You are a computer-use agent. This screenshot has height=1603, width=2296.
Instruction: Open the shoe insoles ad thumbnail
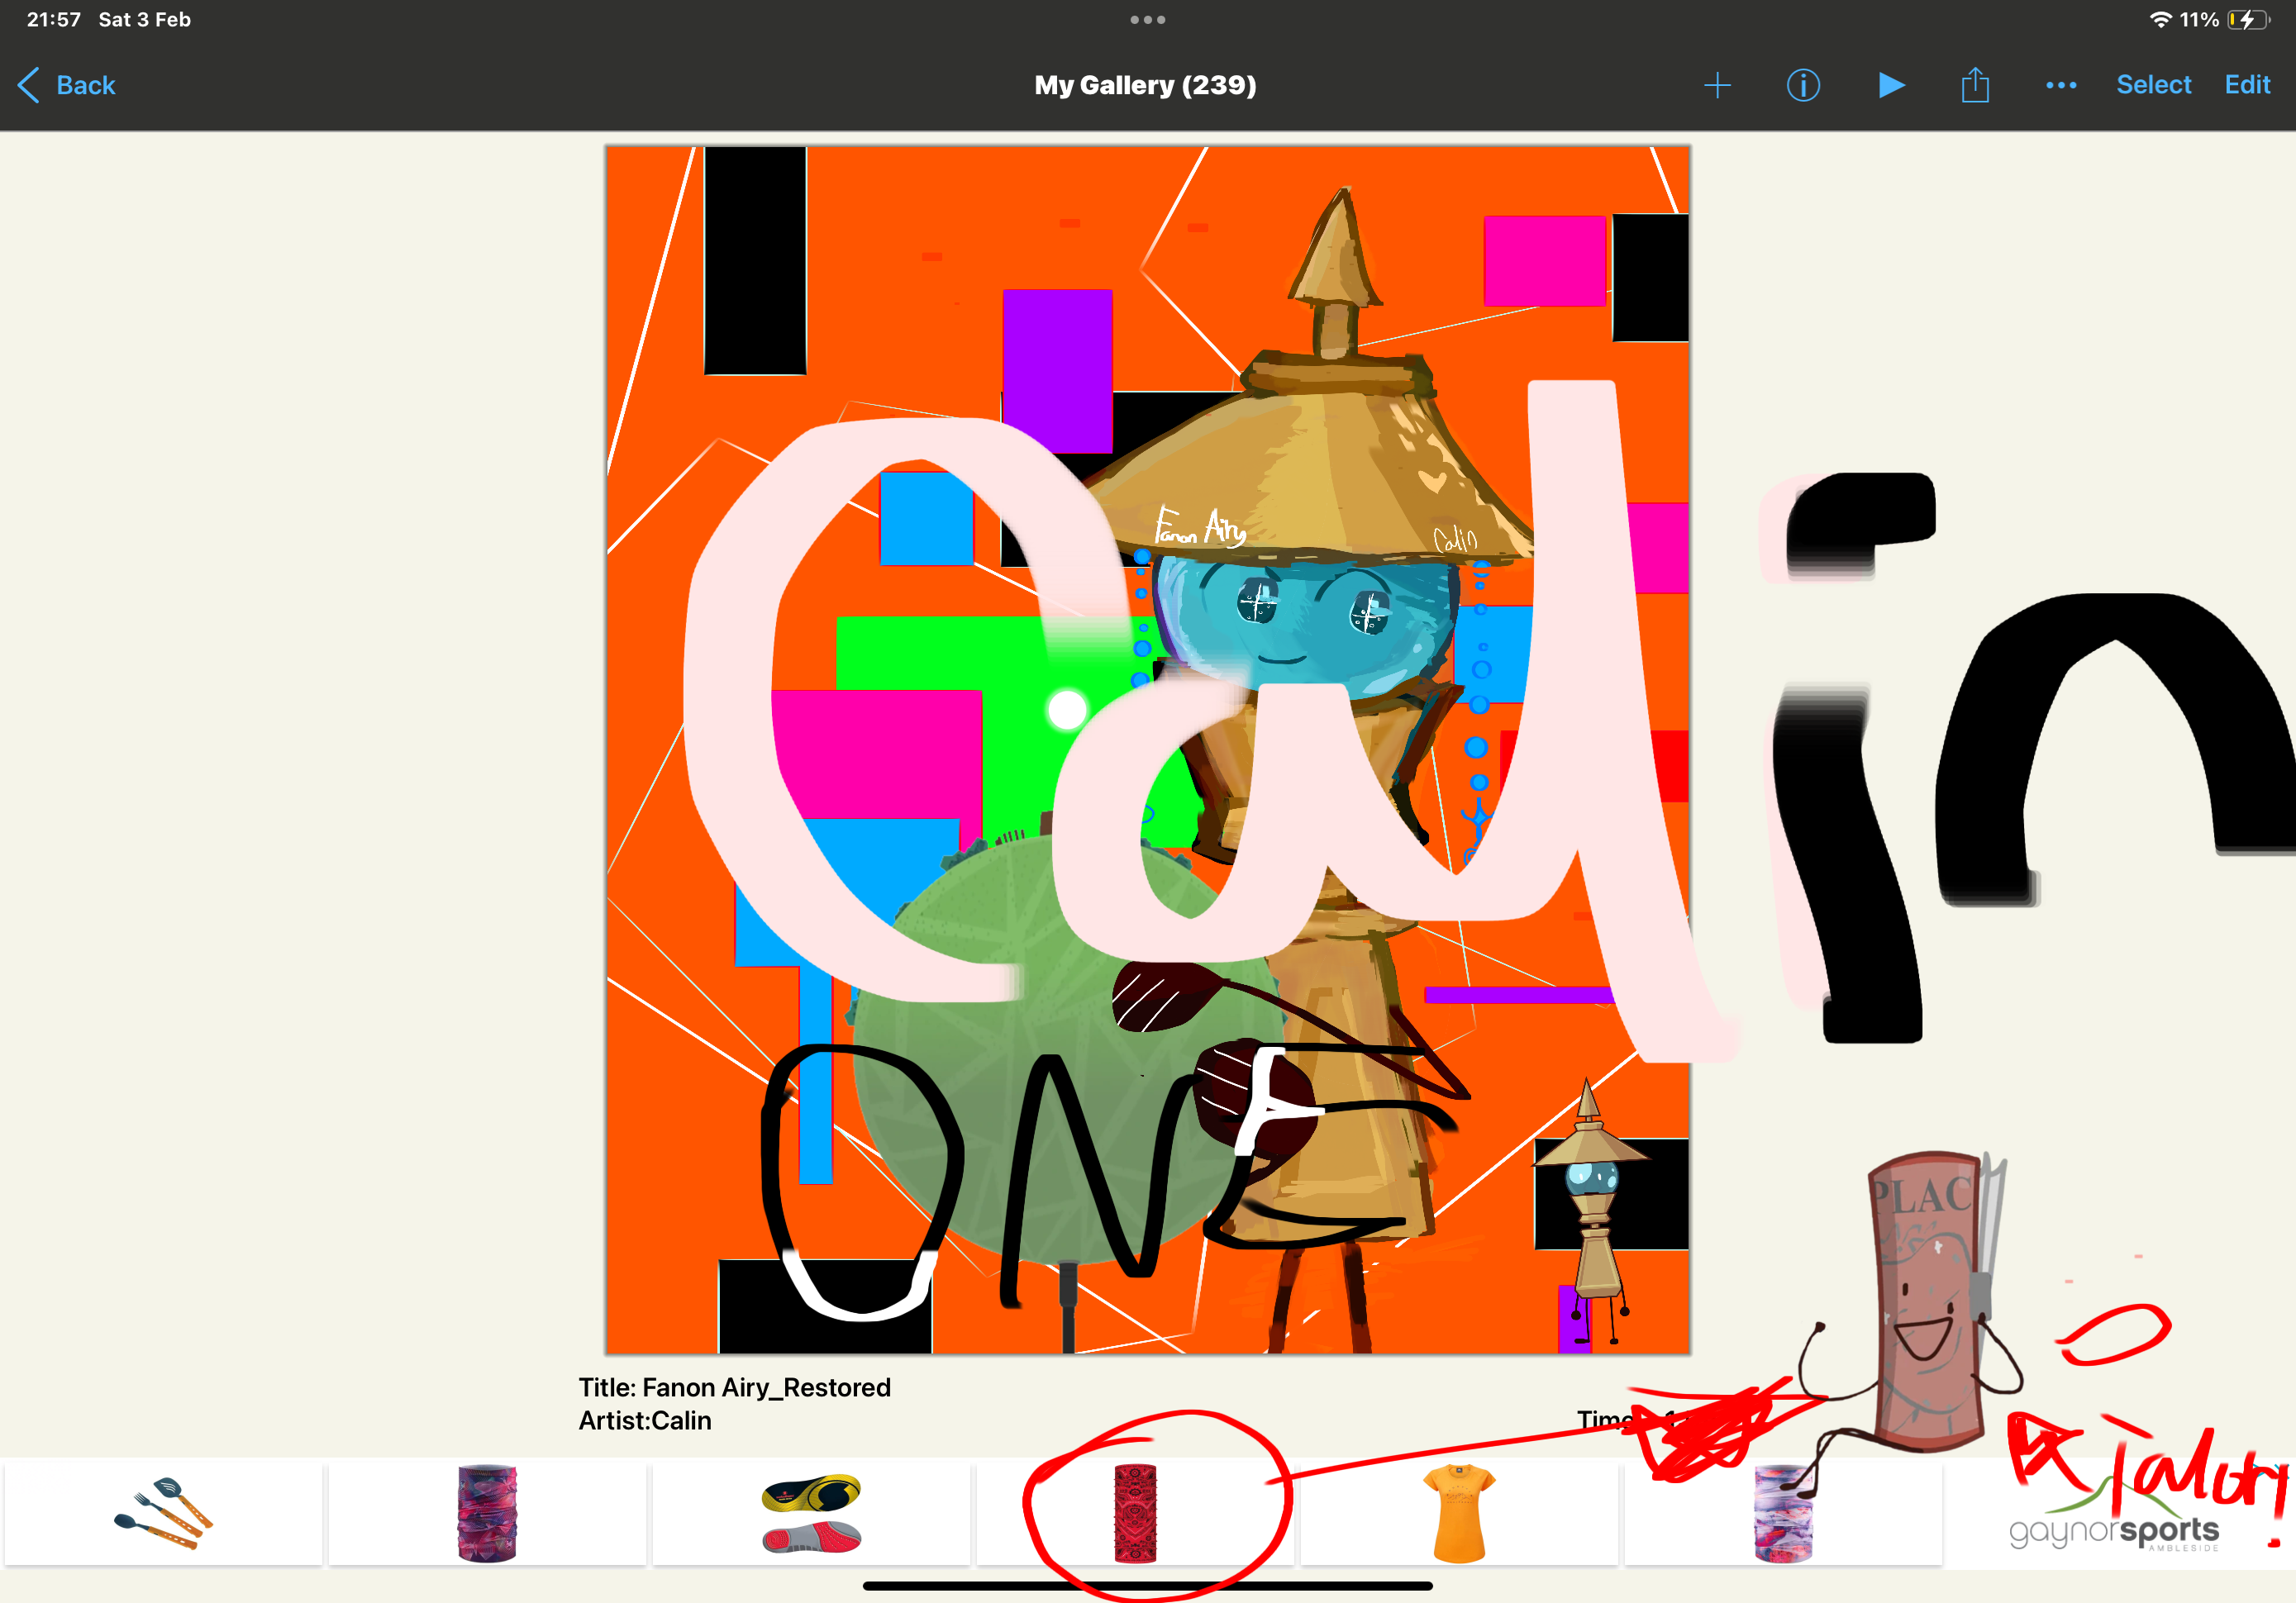coord(811,1512)
